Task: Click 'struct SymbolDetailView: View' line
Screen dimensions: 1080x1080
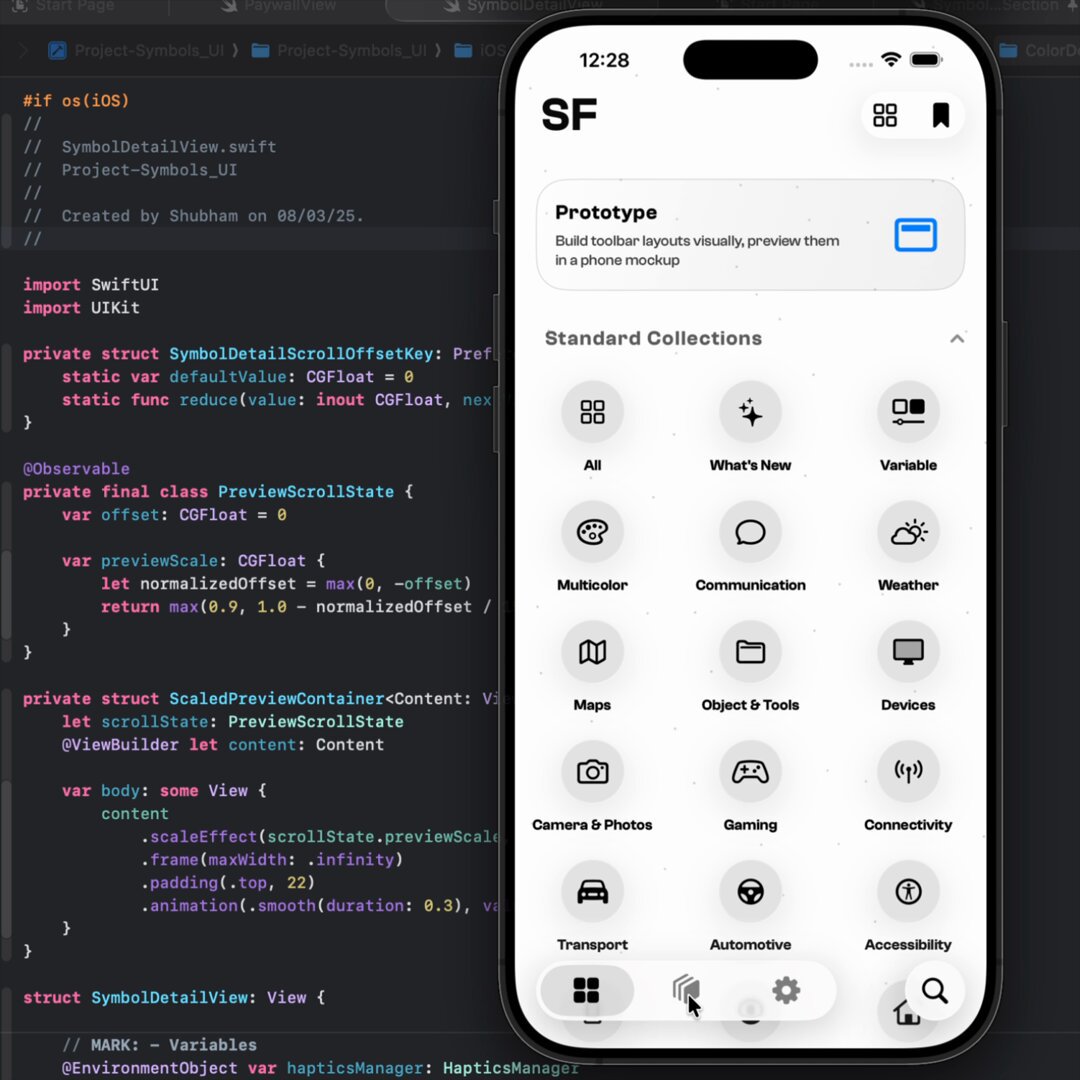Action: 174,997
